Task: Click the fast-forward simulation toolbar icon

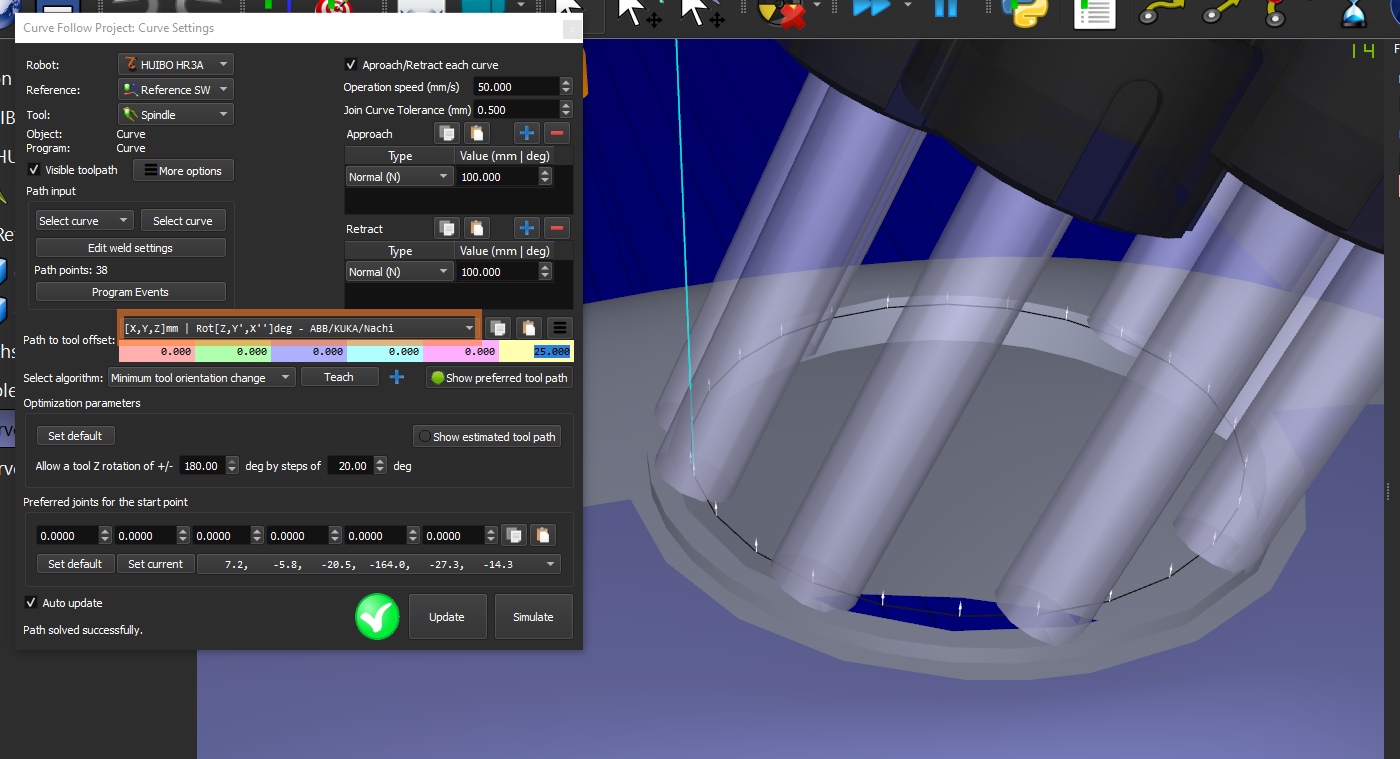Action: [x=870, y=9]
